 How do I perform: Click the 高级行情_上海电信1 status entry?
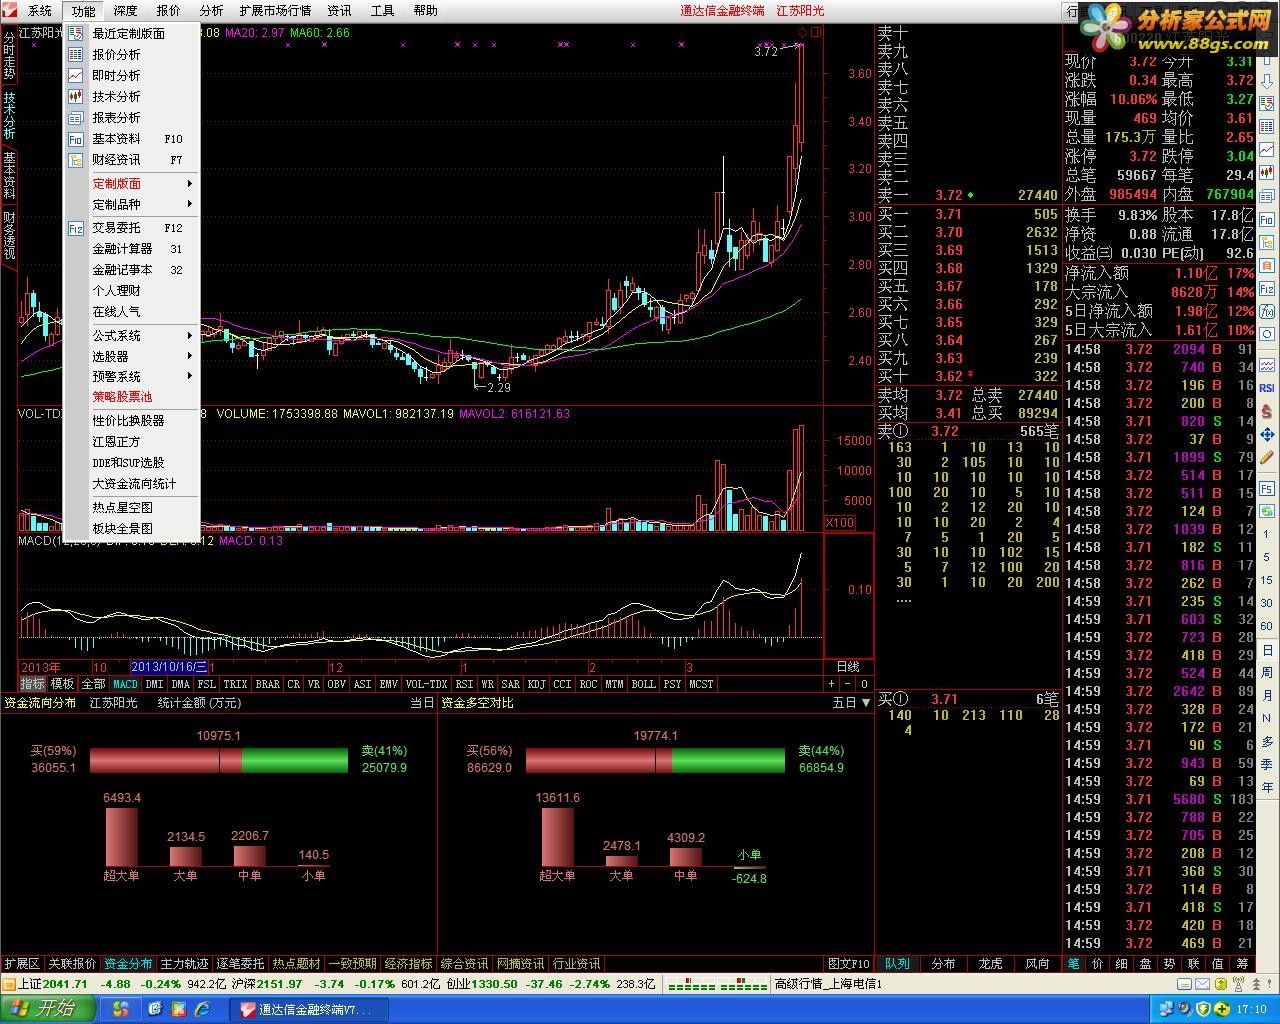click(x=829, y=984)
